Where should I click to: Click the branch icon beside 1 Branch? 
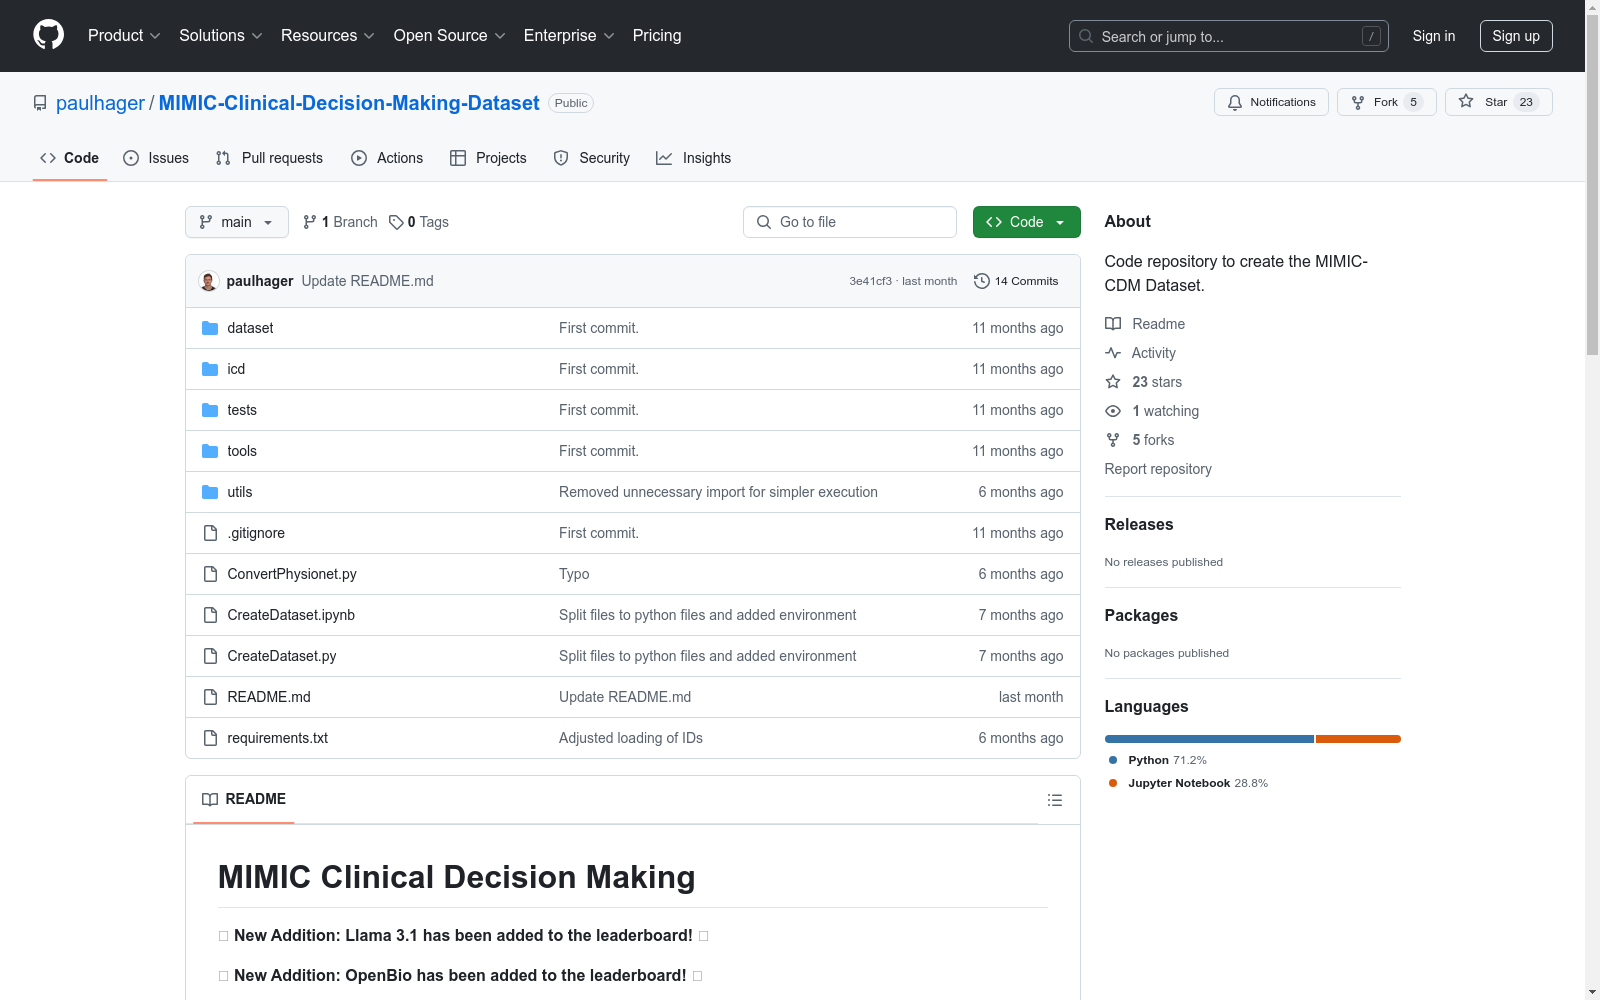[310, 222]
